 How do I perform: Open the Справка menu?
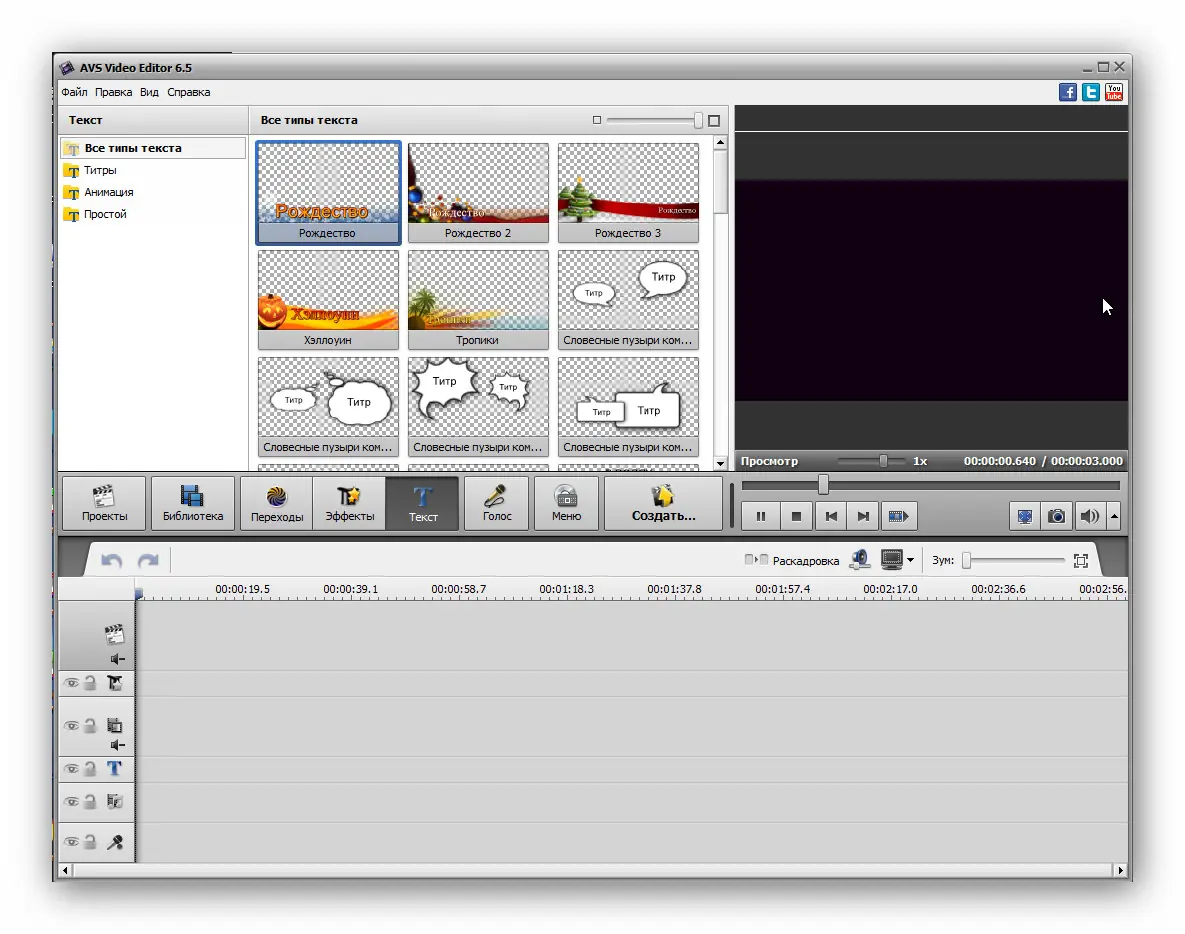188,92
